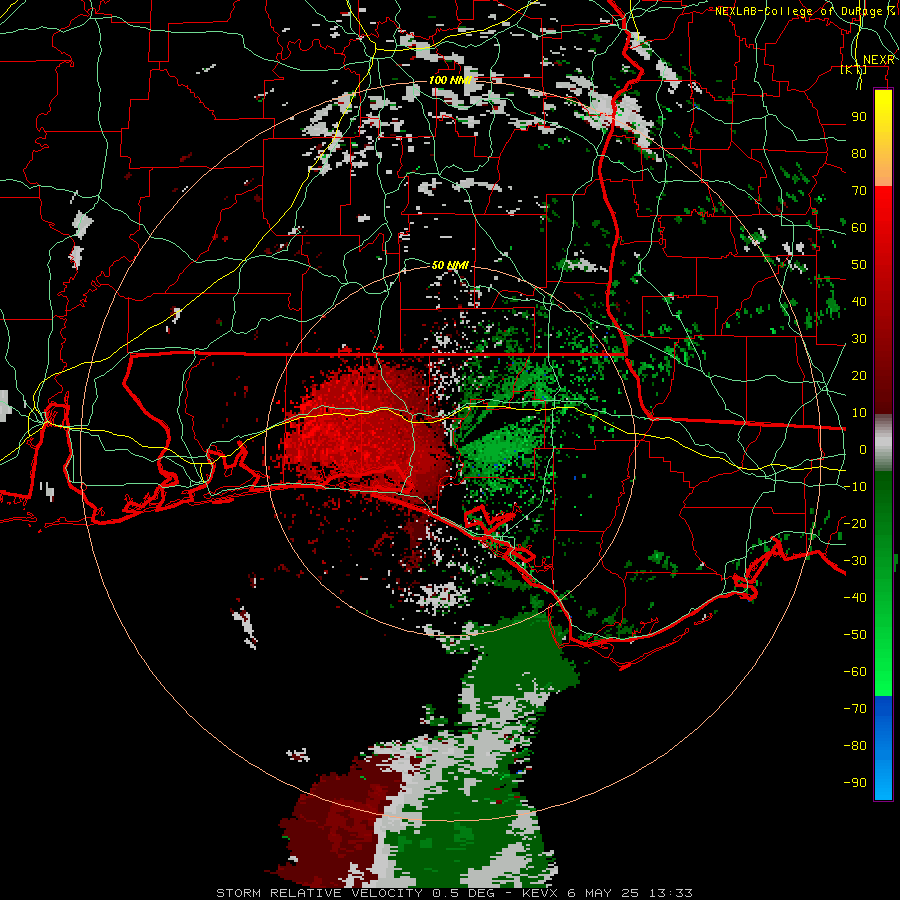This screenshot has width=900, height=900.
Task: Click the '-60' value on velocity scale
Action: 855,672
